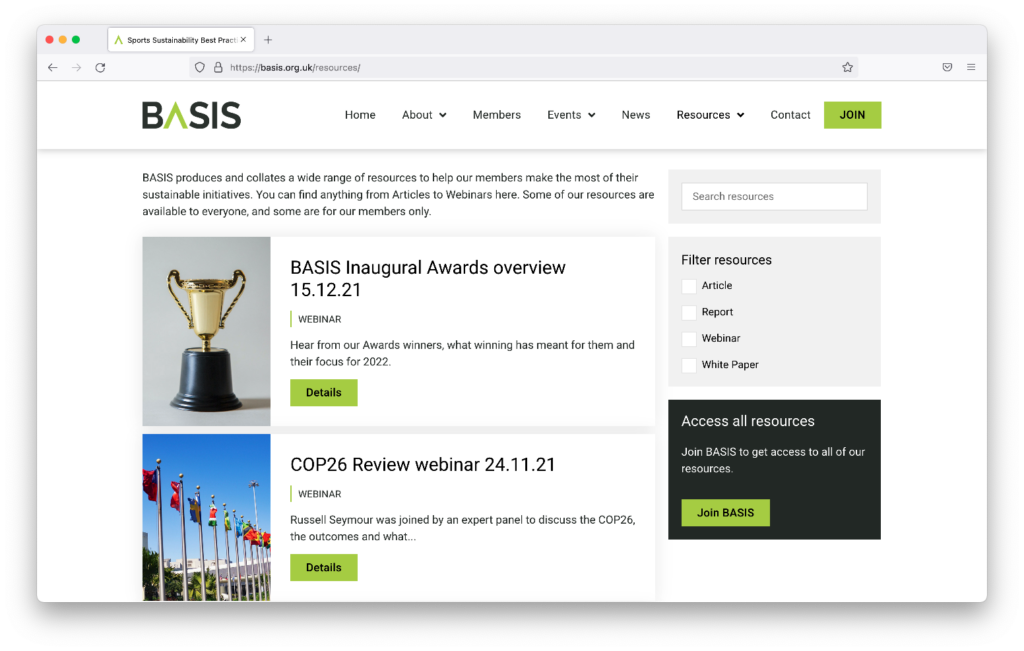Open the Members page

tap(496, 115)
